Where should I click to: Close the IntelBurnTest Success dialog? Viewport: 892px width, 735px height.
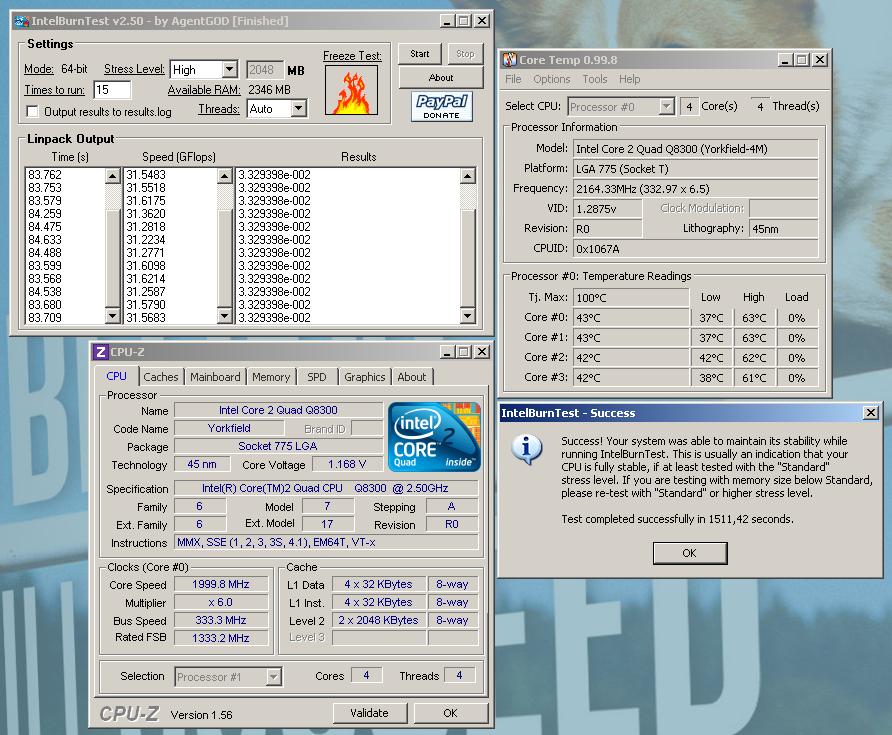tap(870, 412)
